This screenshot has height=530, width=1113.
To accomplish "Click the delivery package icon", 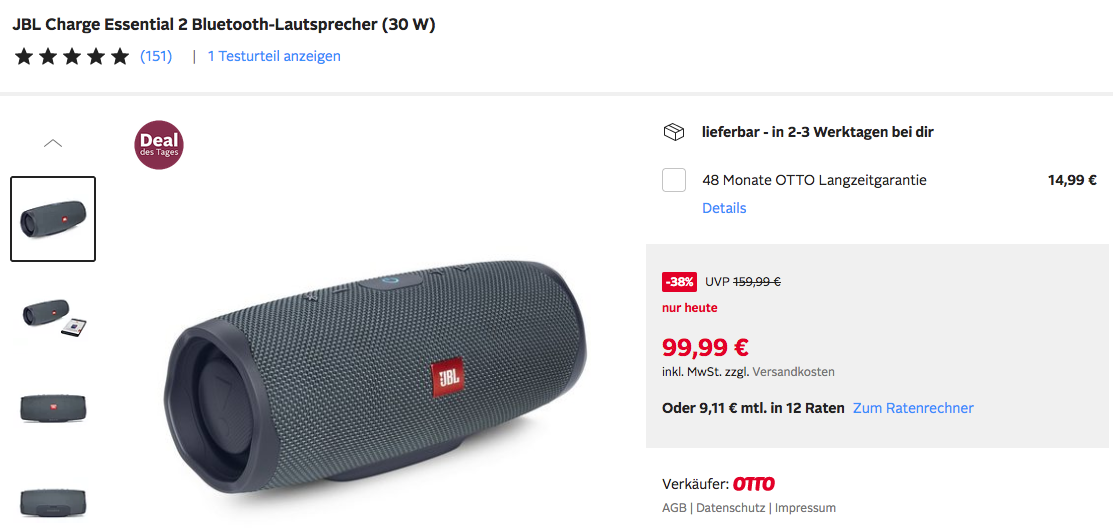I will pos(673,132).
